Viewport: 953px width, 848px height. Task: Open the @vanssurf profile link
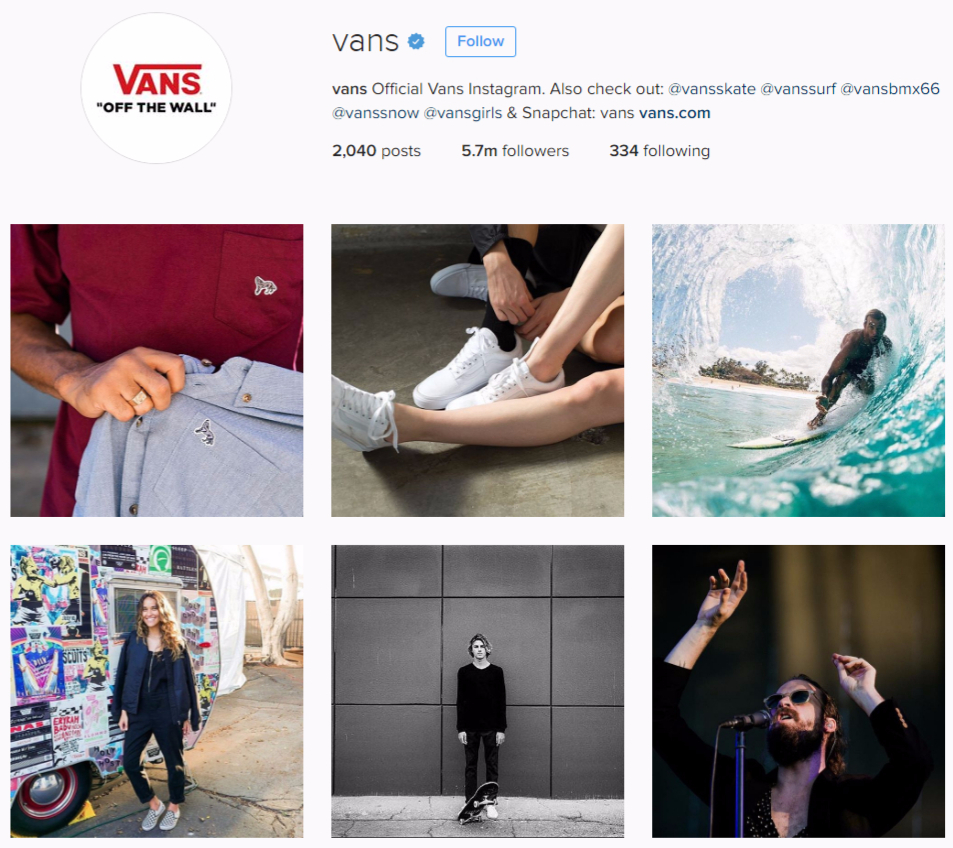pos(798,89)
